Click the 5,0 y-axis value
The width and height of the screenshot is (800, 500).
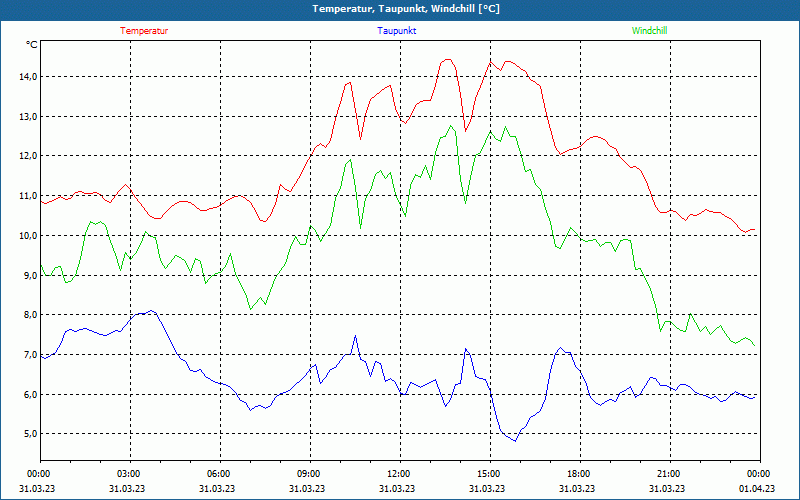(x=30, y=434)
